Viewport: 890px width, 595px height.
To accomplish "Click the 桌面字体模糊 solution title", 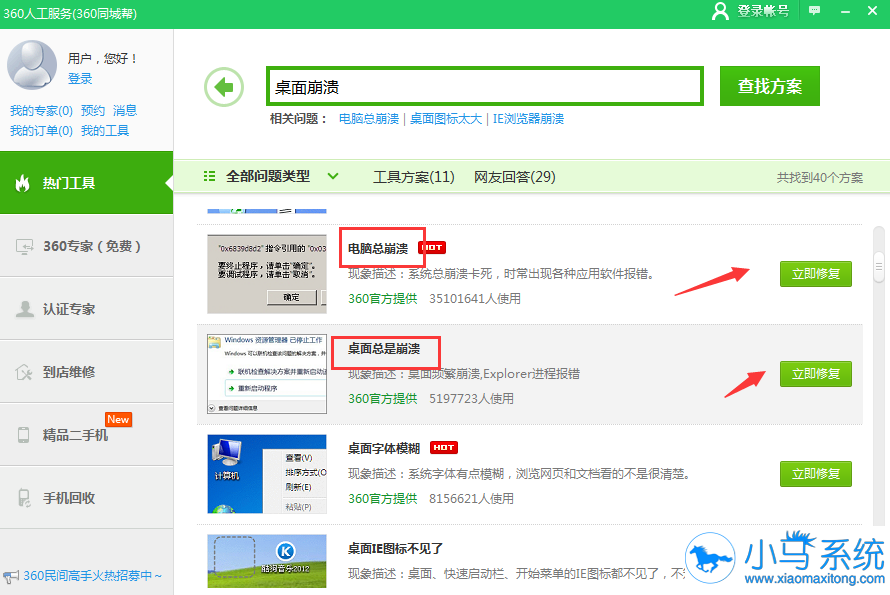I will (384, 449).
